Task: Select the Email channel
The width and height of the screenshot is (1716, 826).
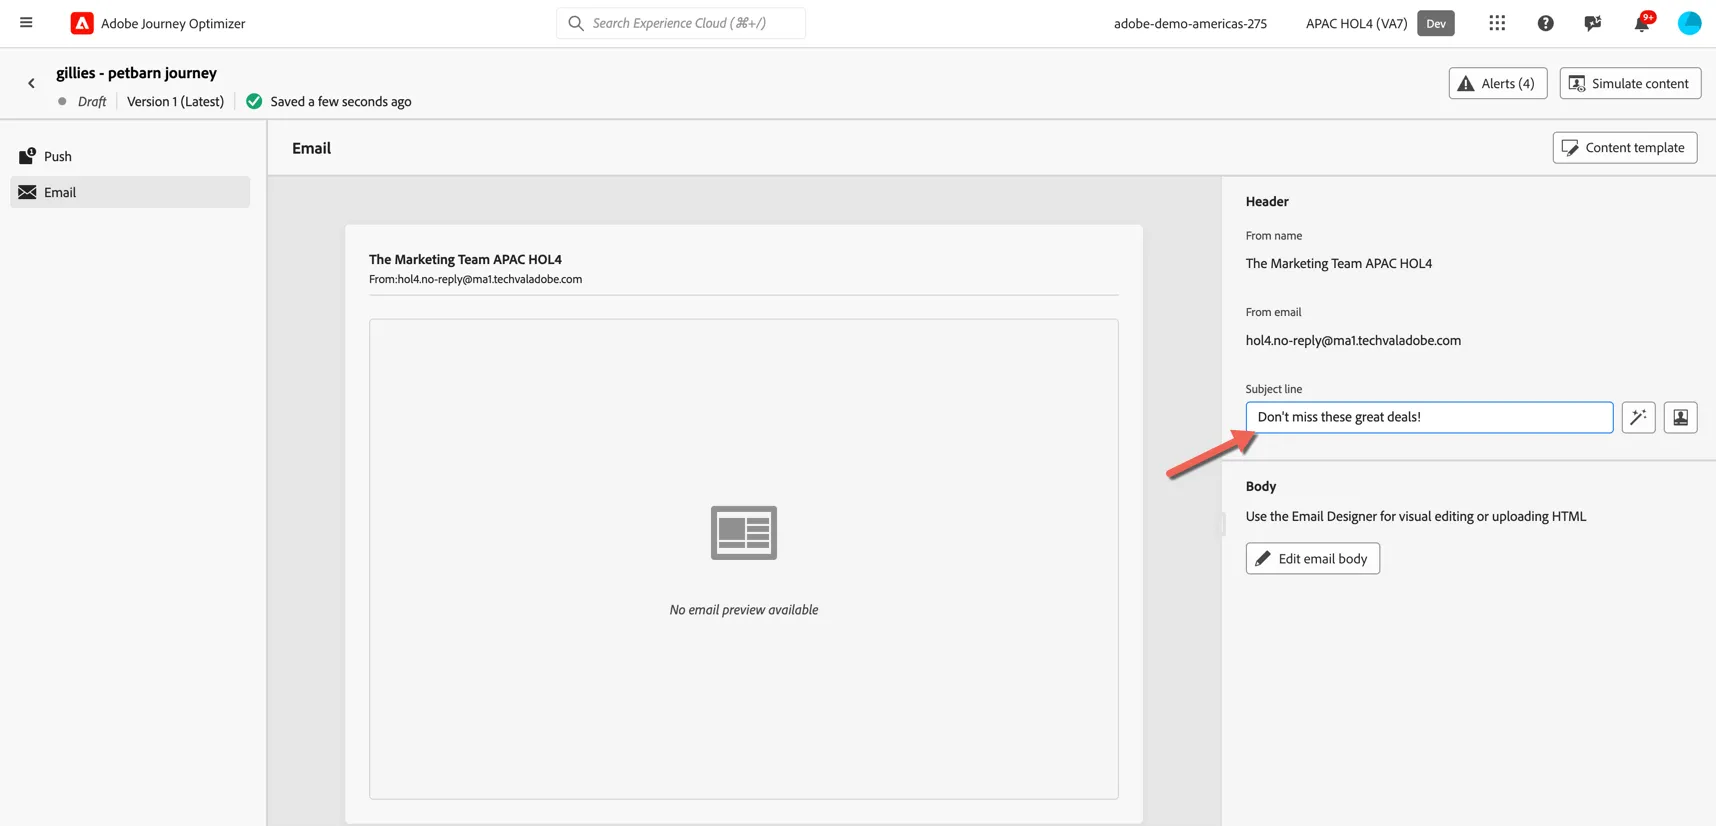Action: coord(130,192)
